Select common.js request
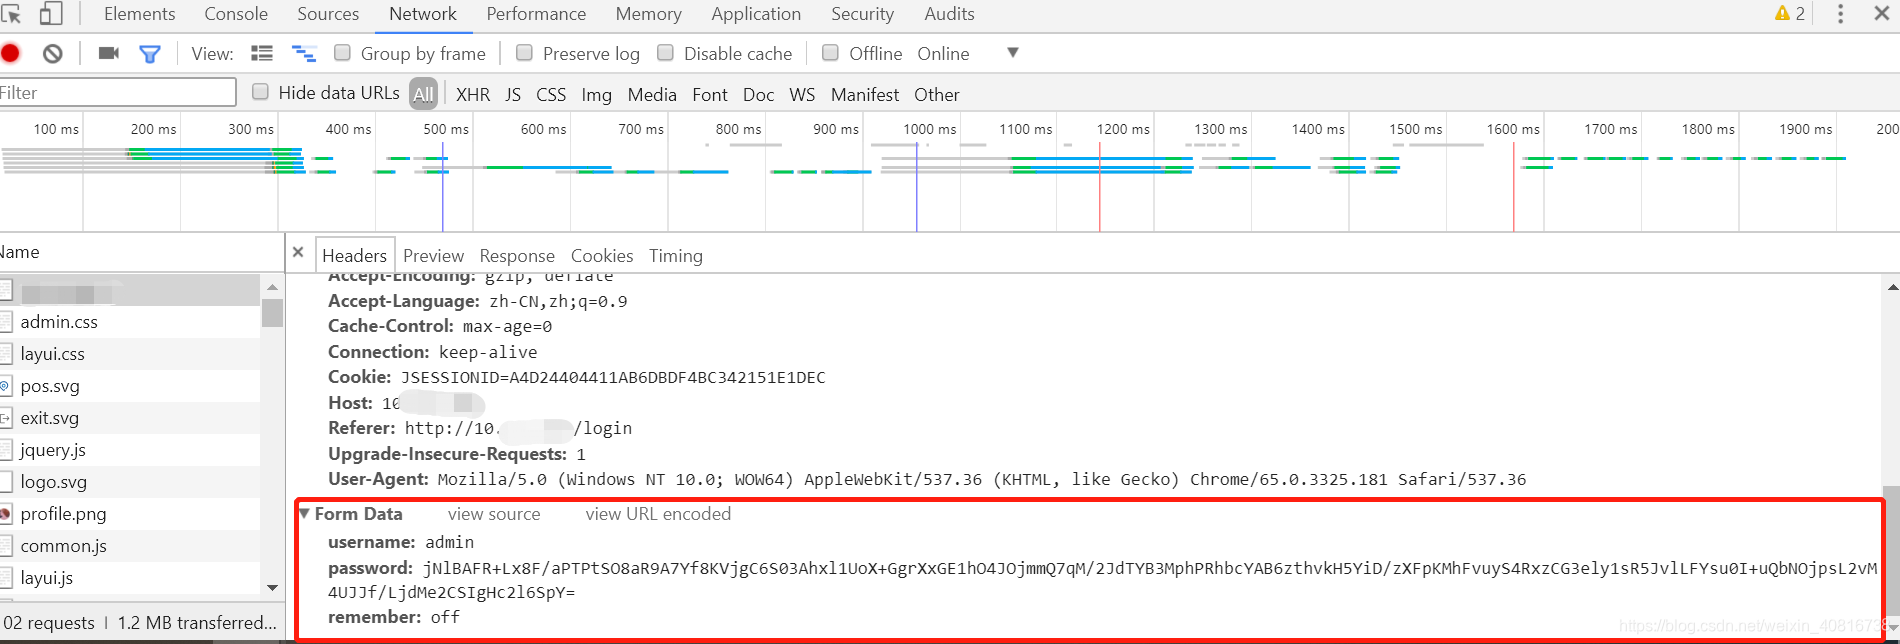1900x644 pixels. (x=130, y=546)
